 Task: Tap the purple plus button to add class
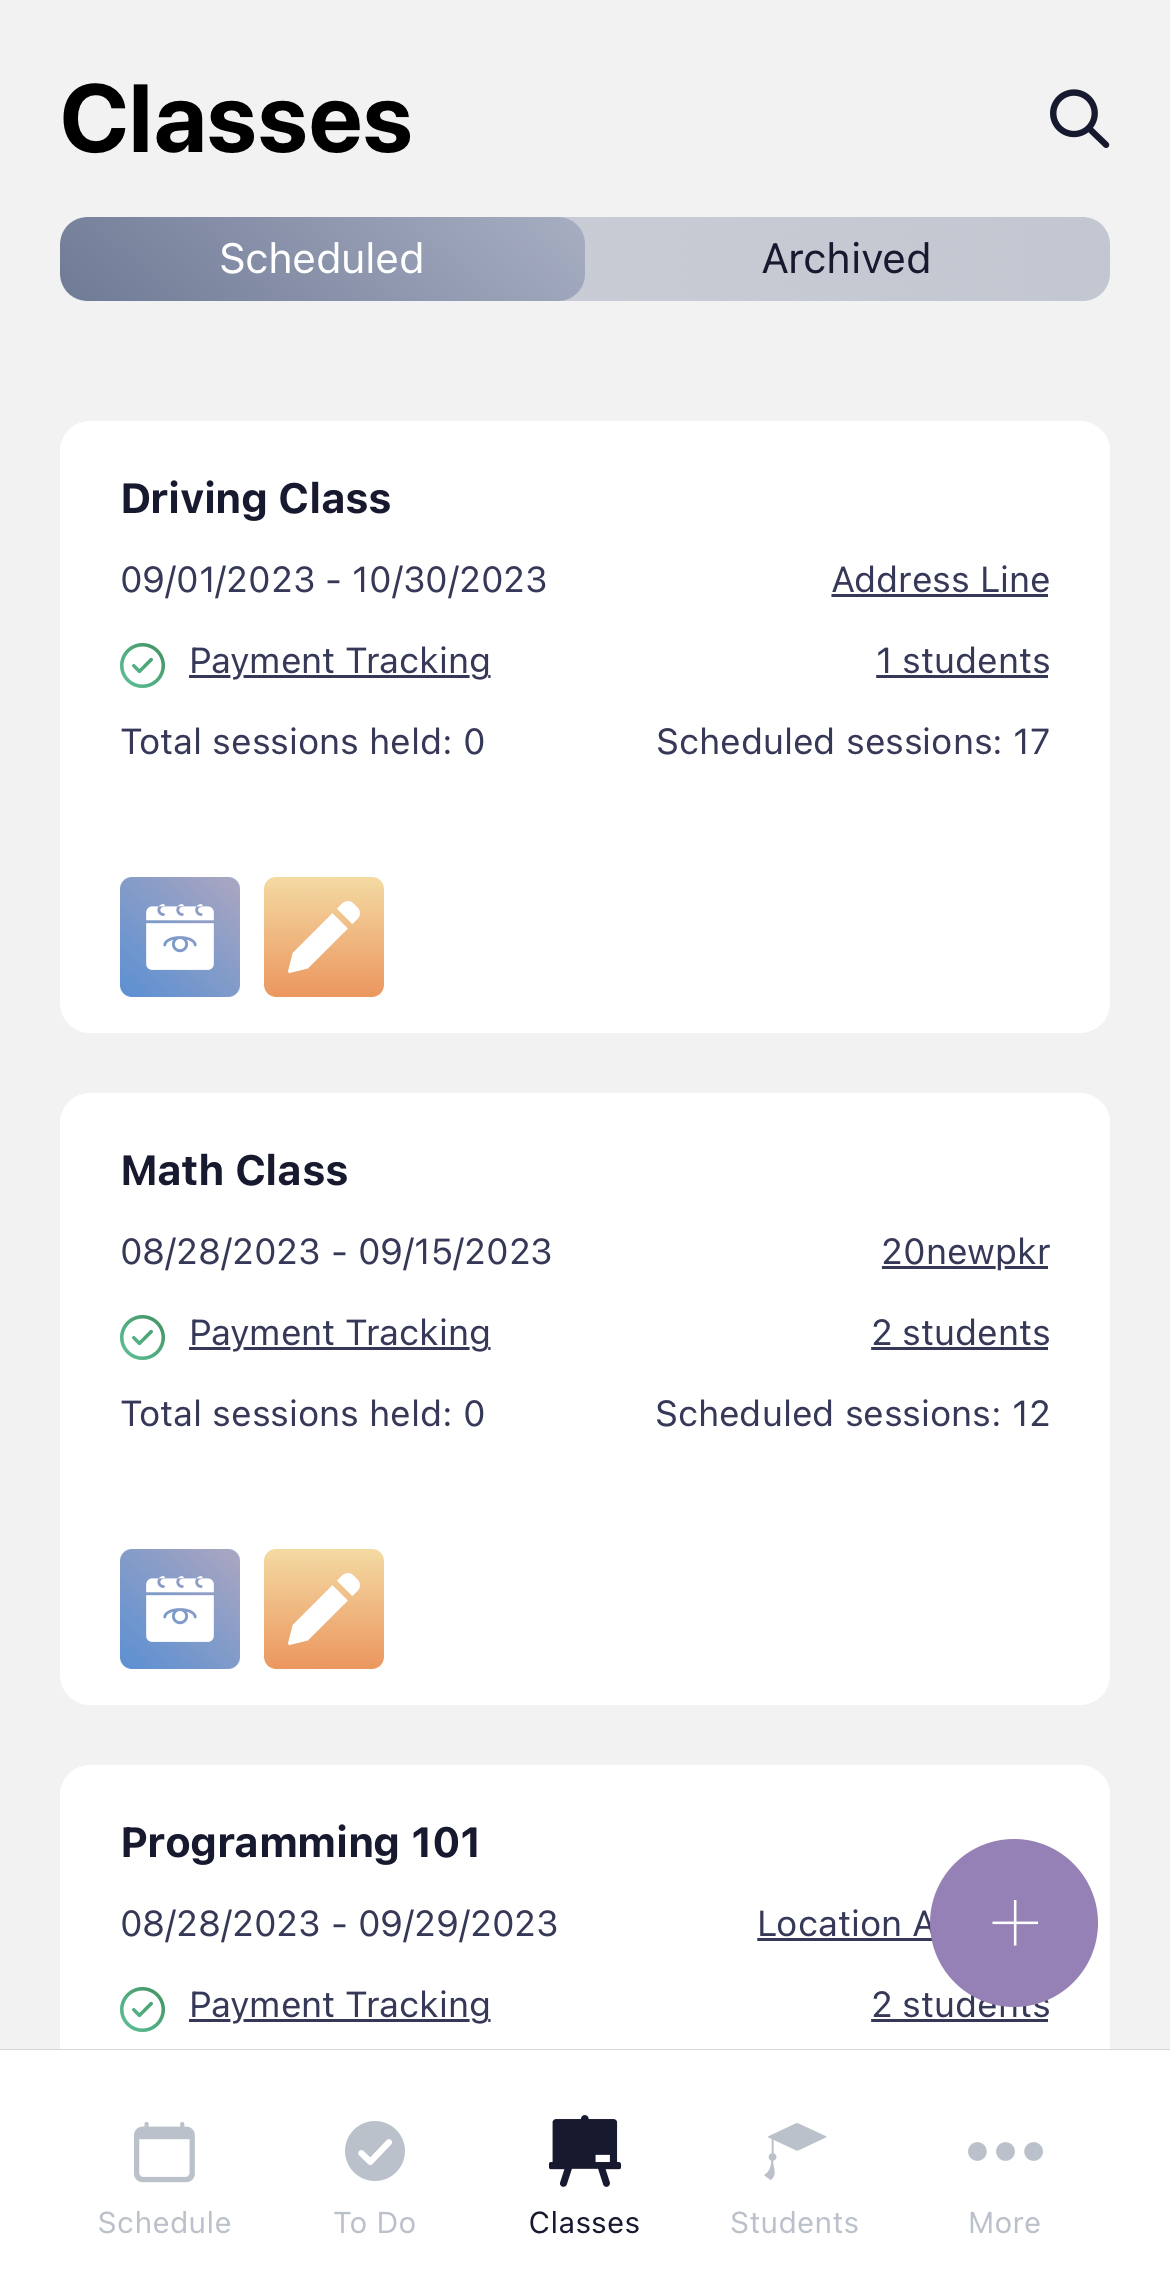pyautogui.click(x=1014, y=1921)
